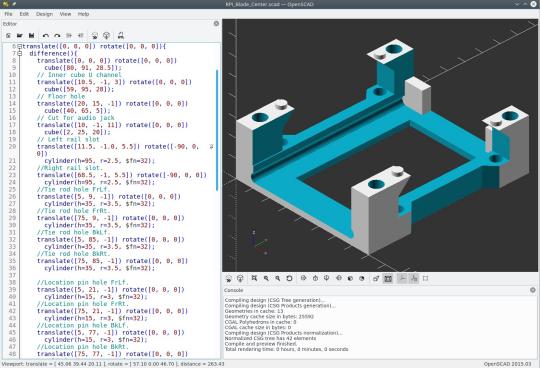Open the Design menu
540x368 pixels.
coord(44,14)
